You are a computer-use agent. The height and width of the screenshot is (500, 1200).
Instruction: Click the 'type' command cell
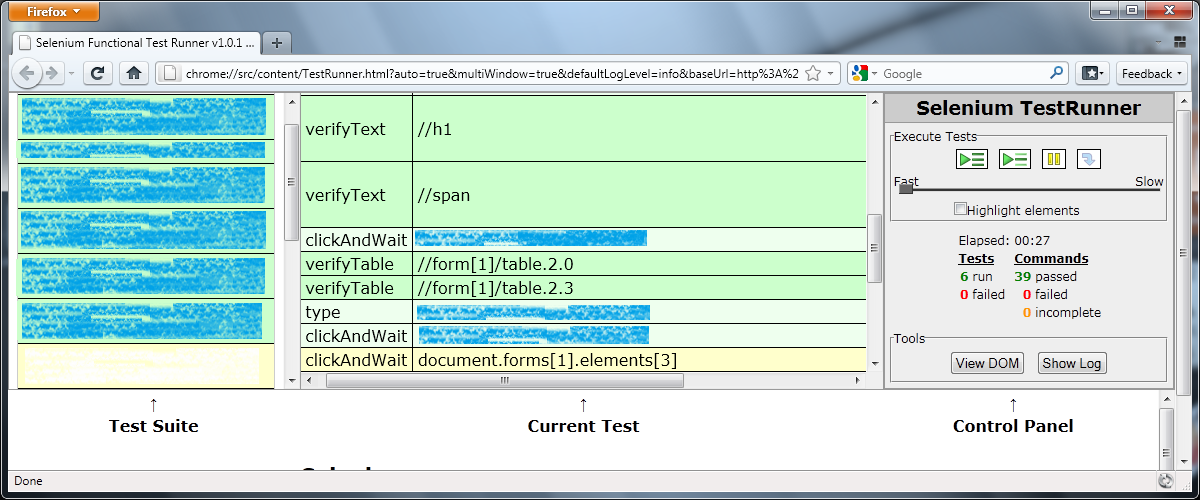click(x=356, y=312)
